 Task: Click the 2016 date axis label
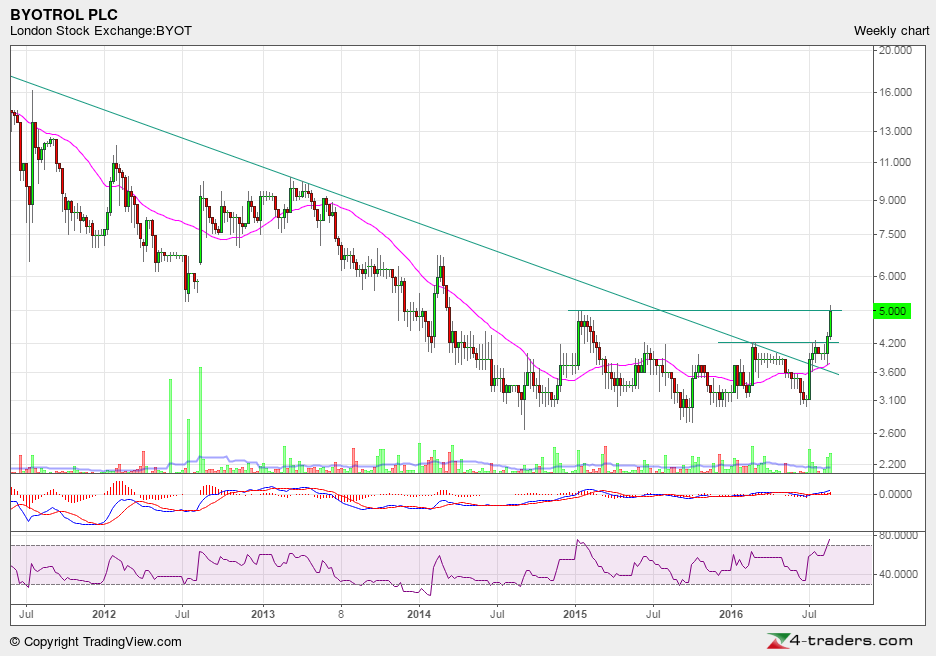(x=731, y=614)
